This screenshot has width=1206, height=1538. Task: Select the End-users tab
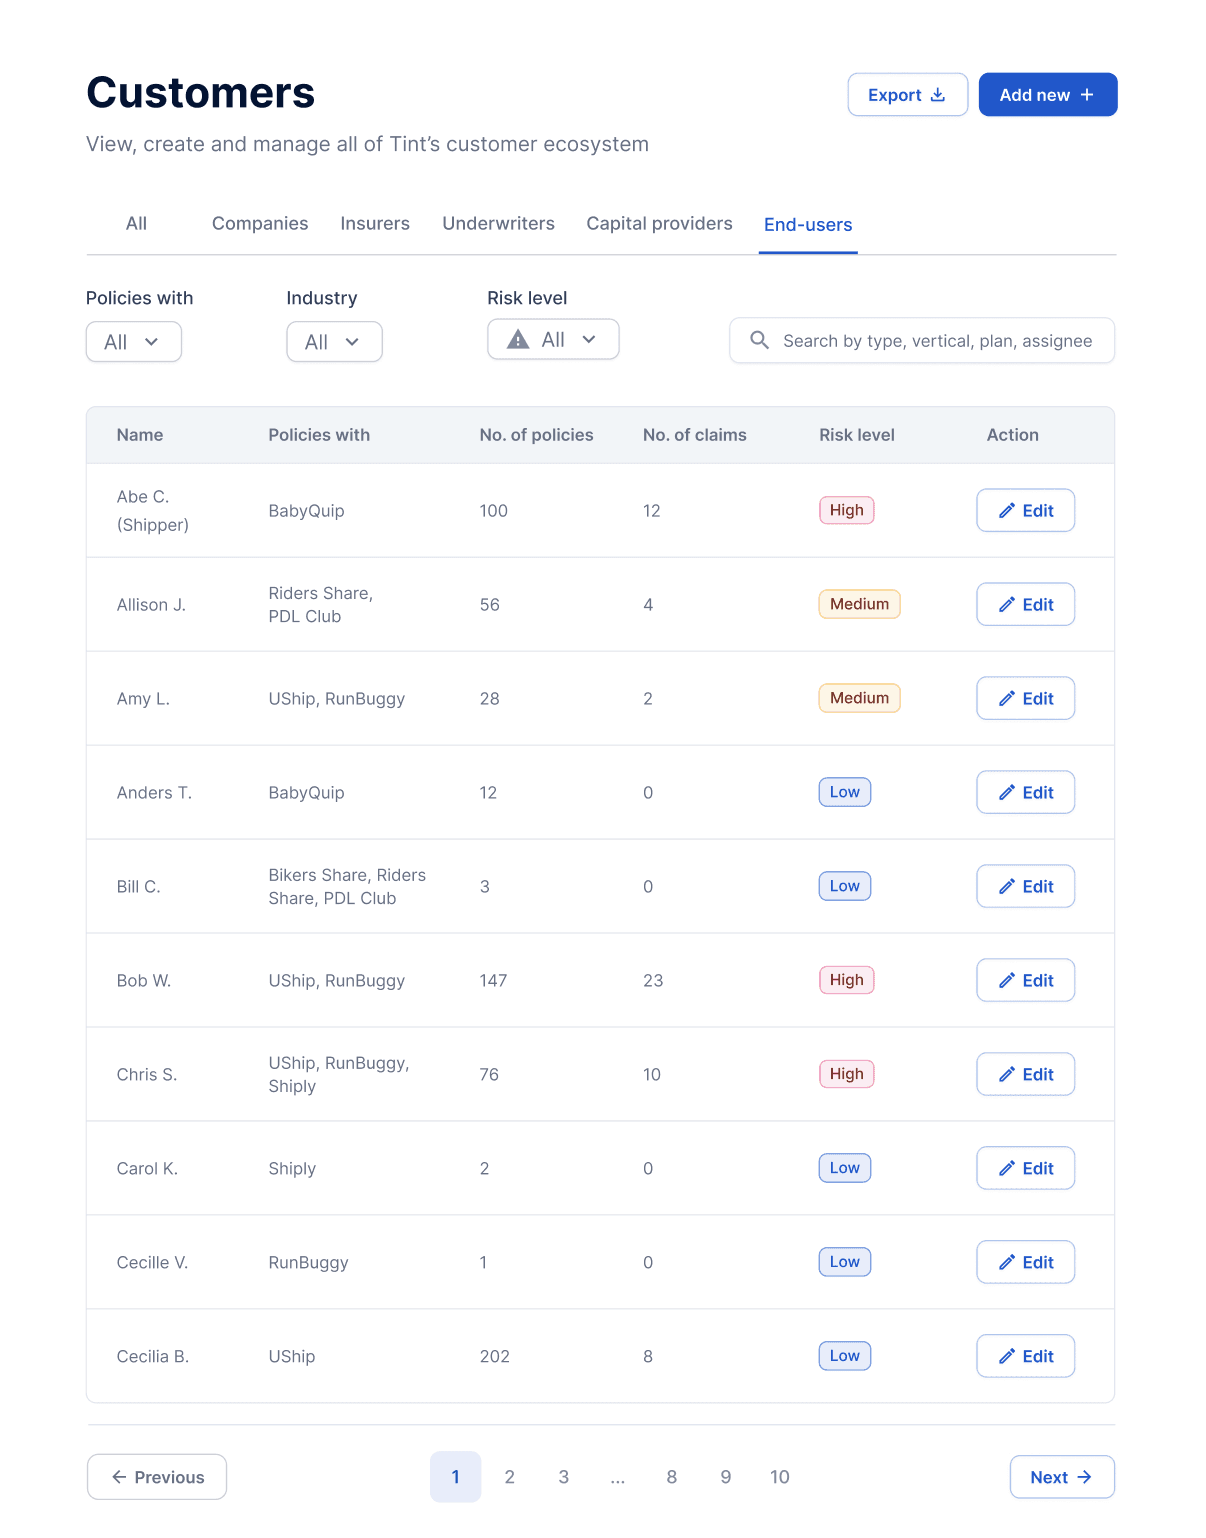point(808,225)
